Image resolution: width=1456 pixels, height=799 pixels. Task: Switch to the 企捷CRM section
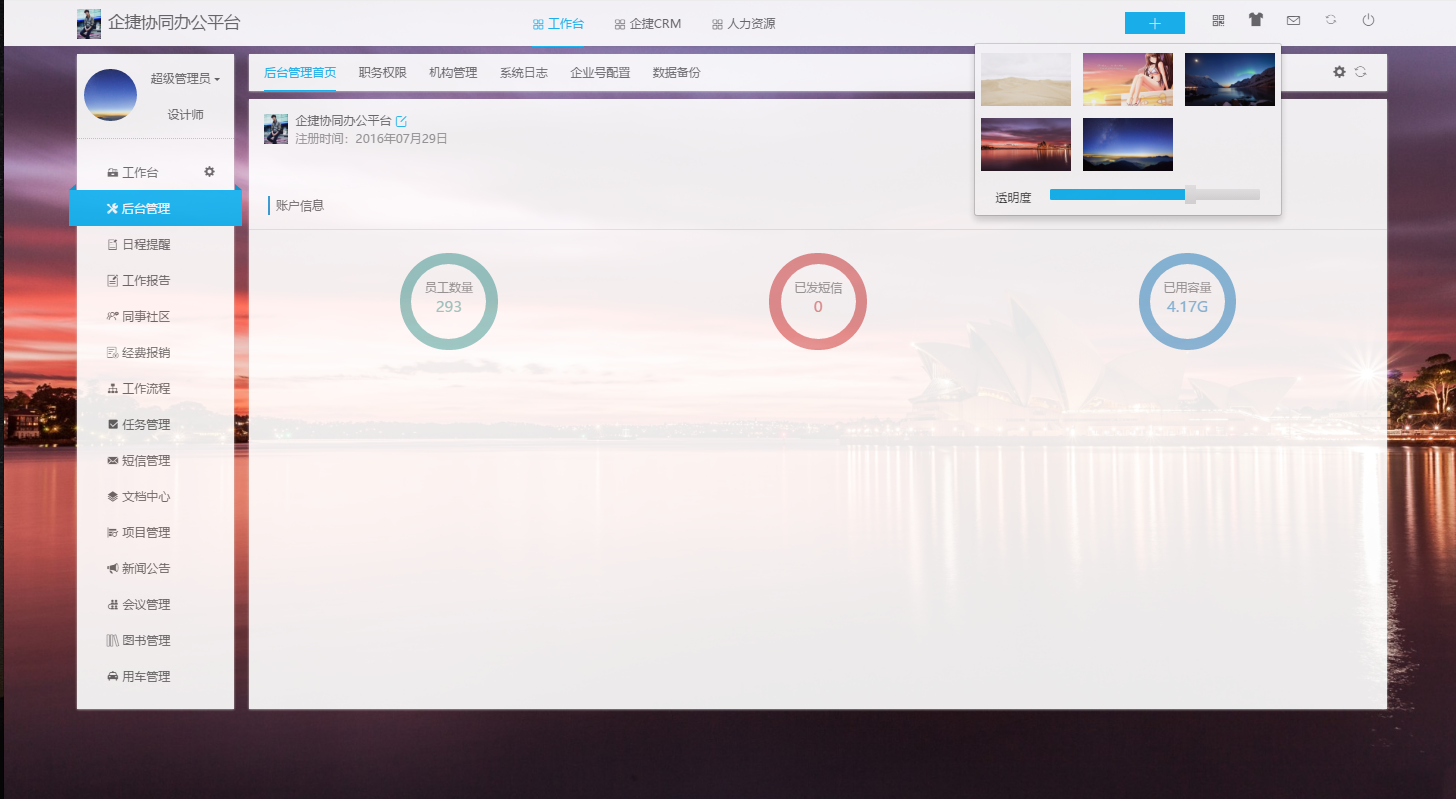click(x=647, y=22)
